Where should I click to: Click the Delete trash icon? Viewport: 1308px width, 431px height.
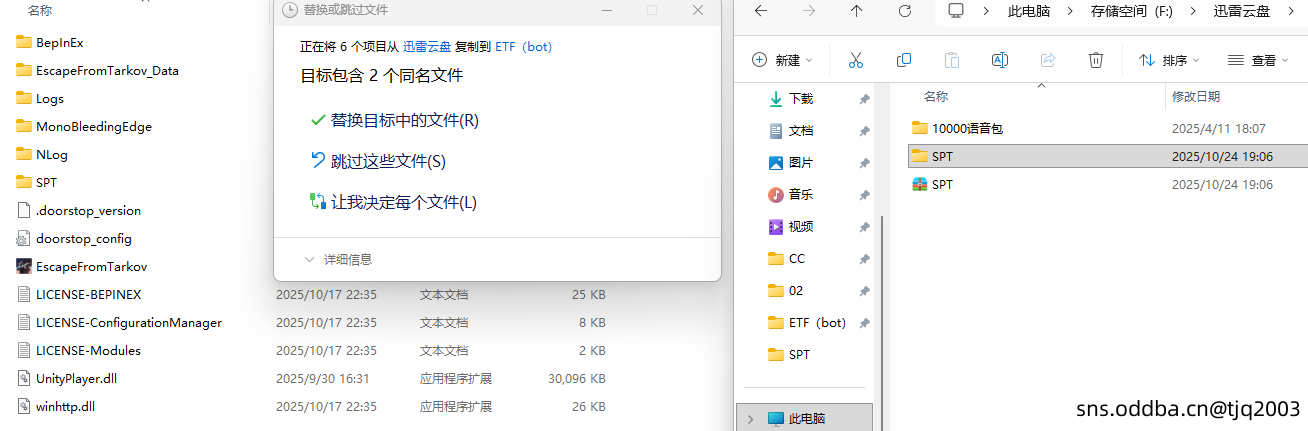[1095, 60]
